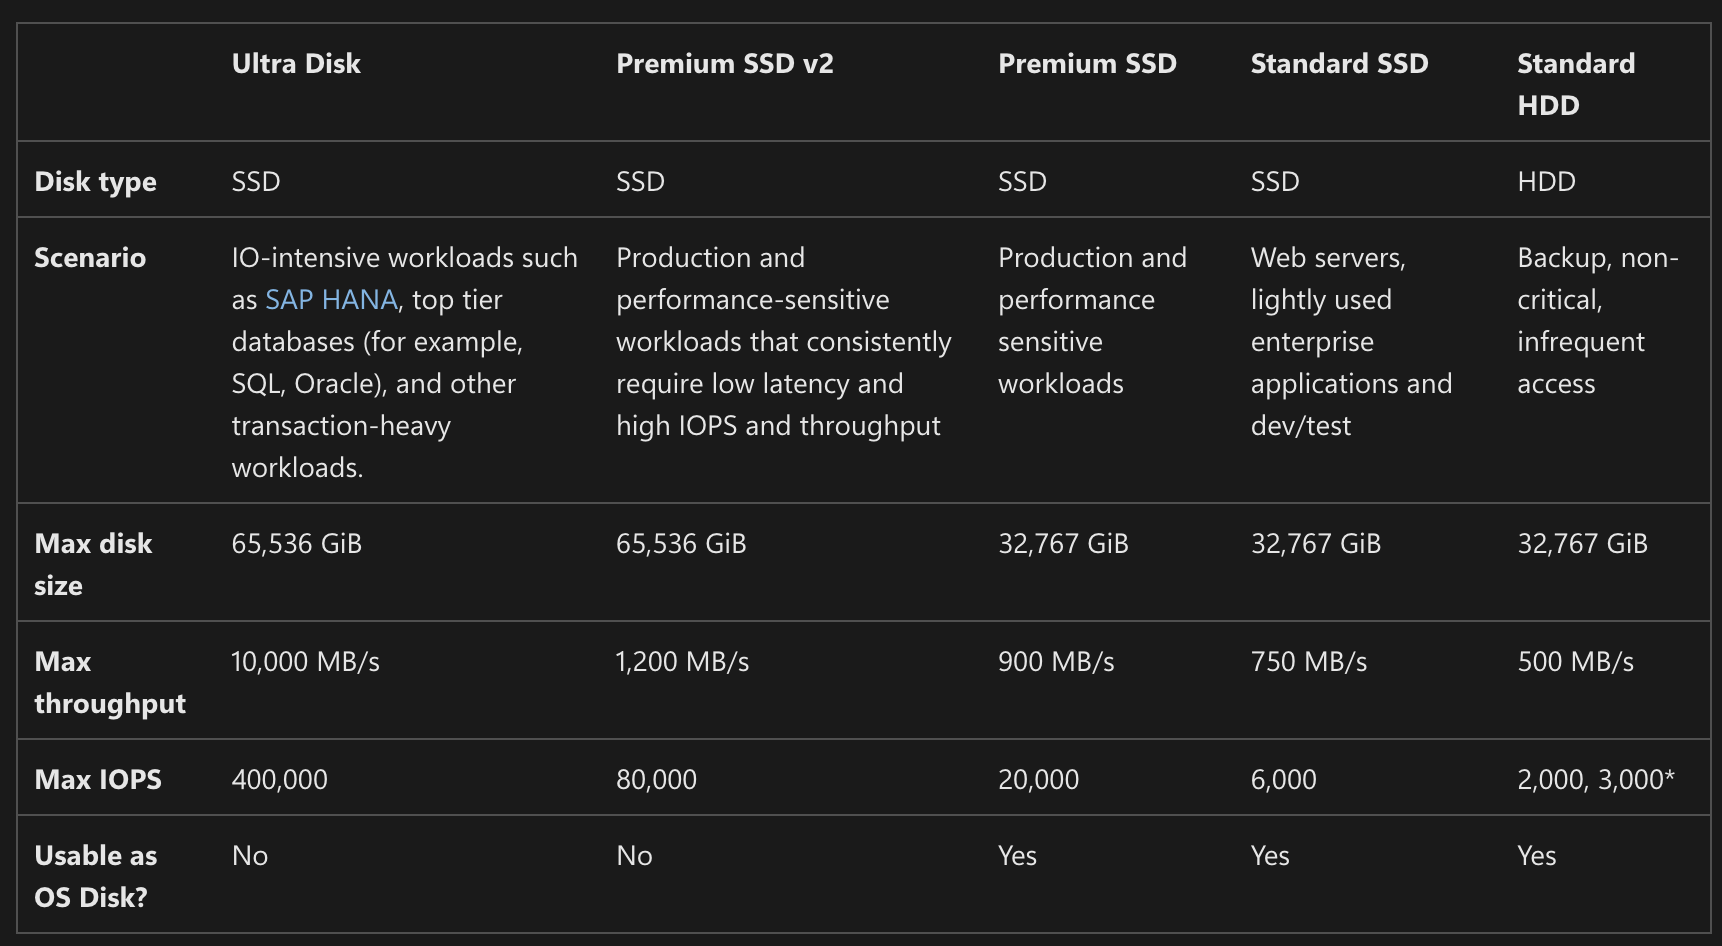Click the Max throughput row label
Image resolution: width=1722 pixels, height=946 pixels.
click(x=110, y=683)
